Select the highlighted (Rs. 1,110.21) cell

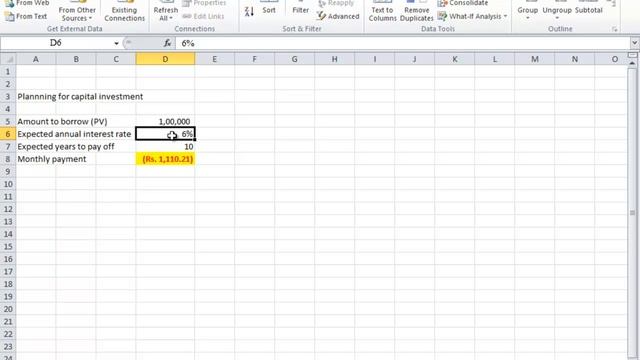click(x=165, y=159)
